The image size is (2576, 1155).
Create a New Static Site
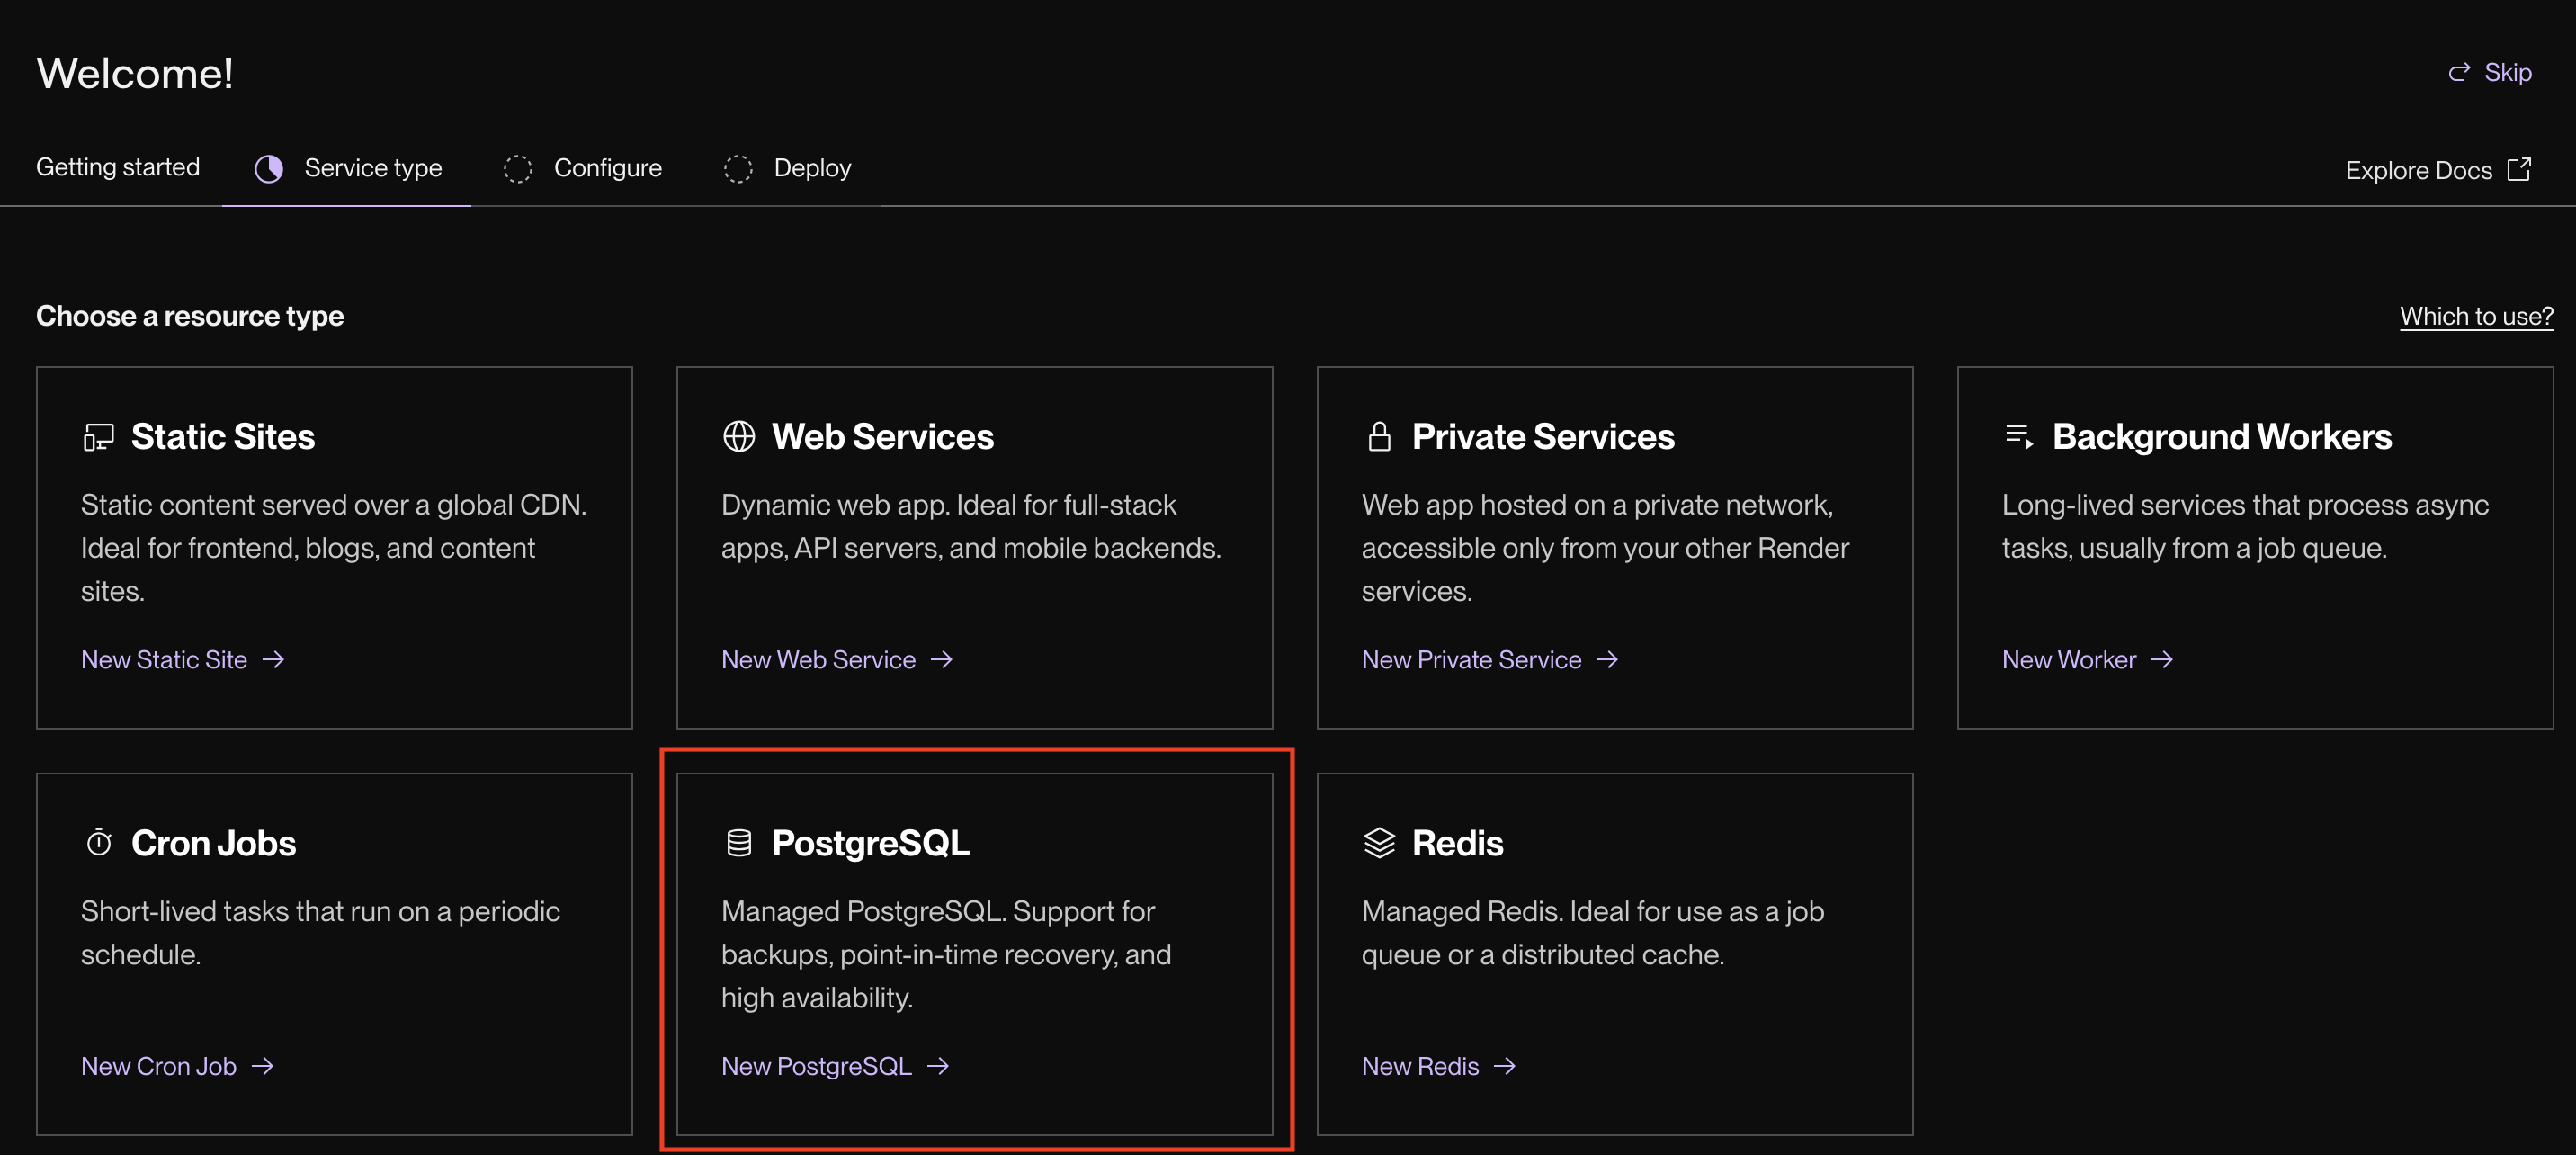point(183,660)
